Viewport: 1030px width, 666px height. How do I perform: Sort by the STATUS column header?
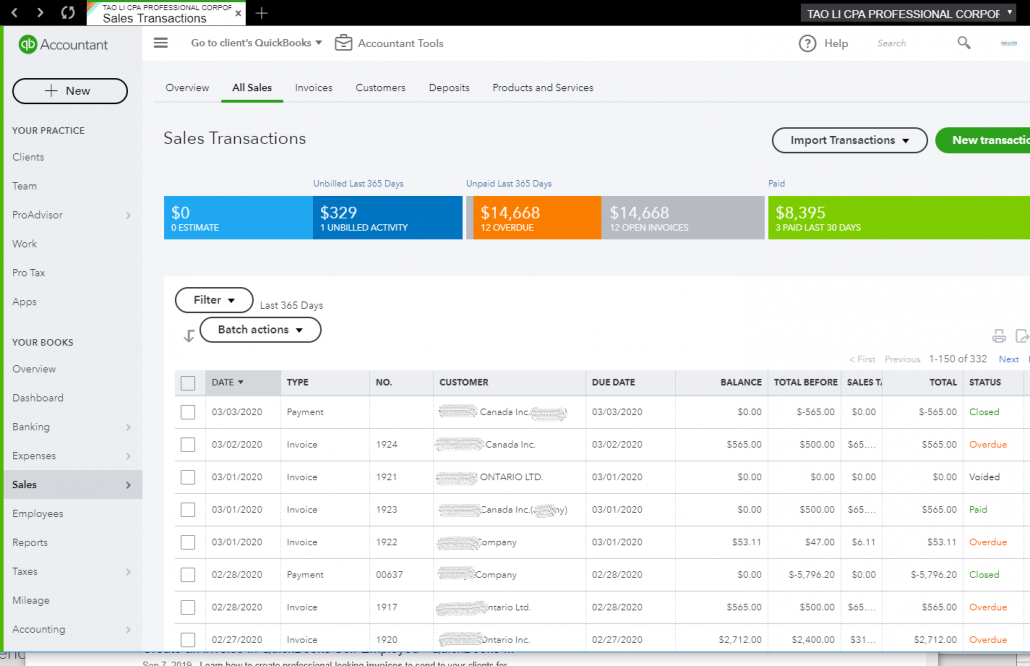[x=985, y=382]
